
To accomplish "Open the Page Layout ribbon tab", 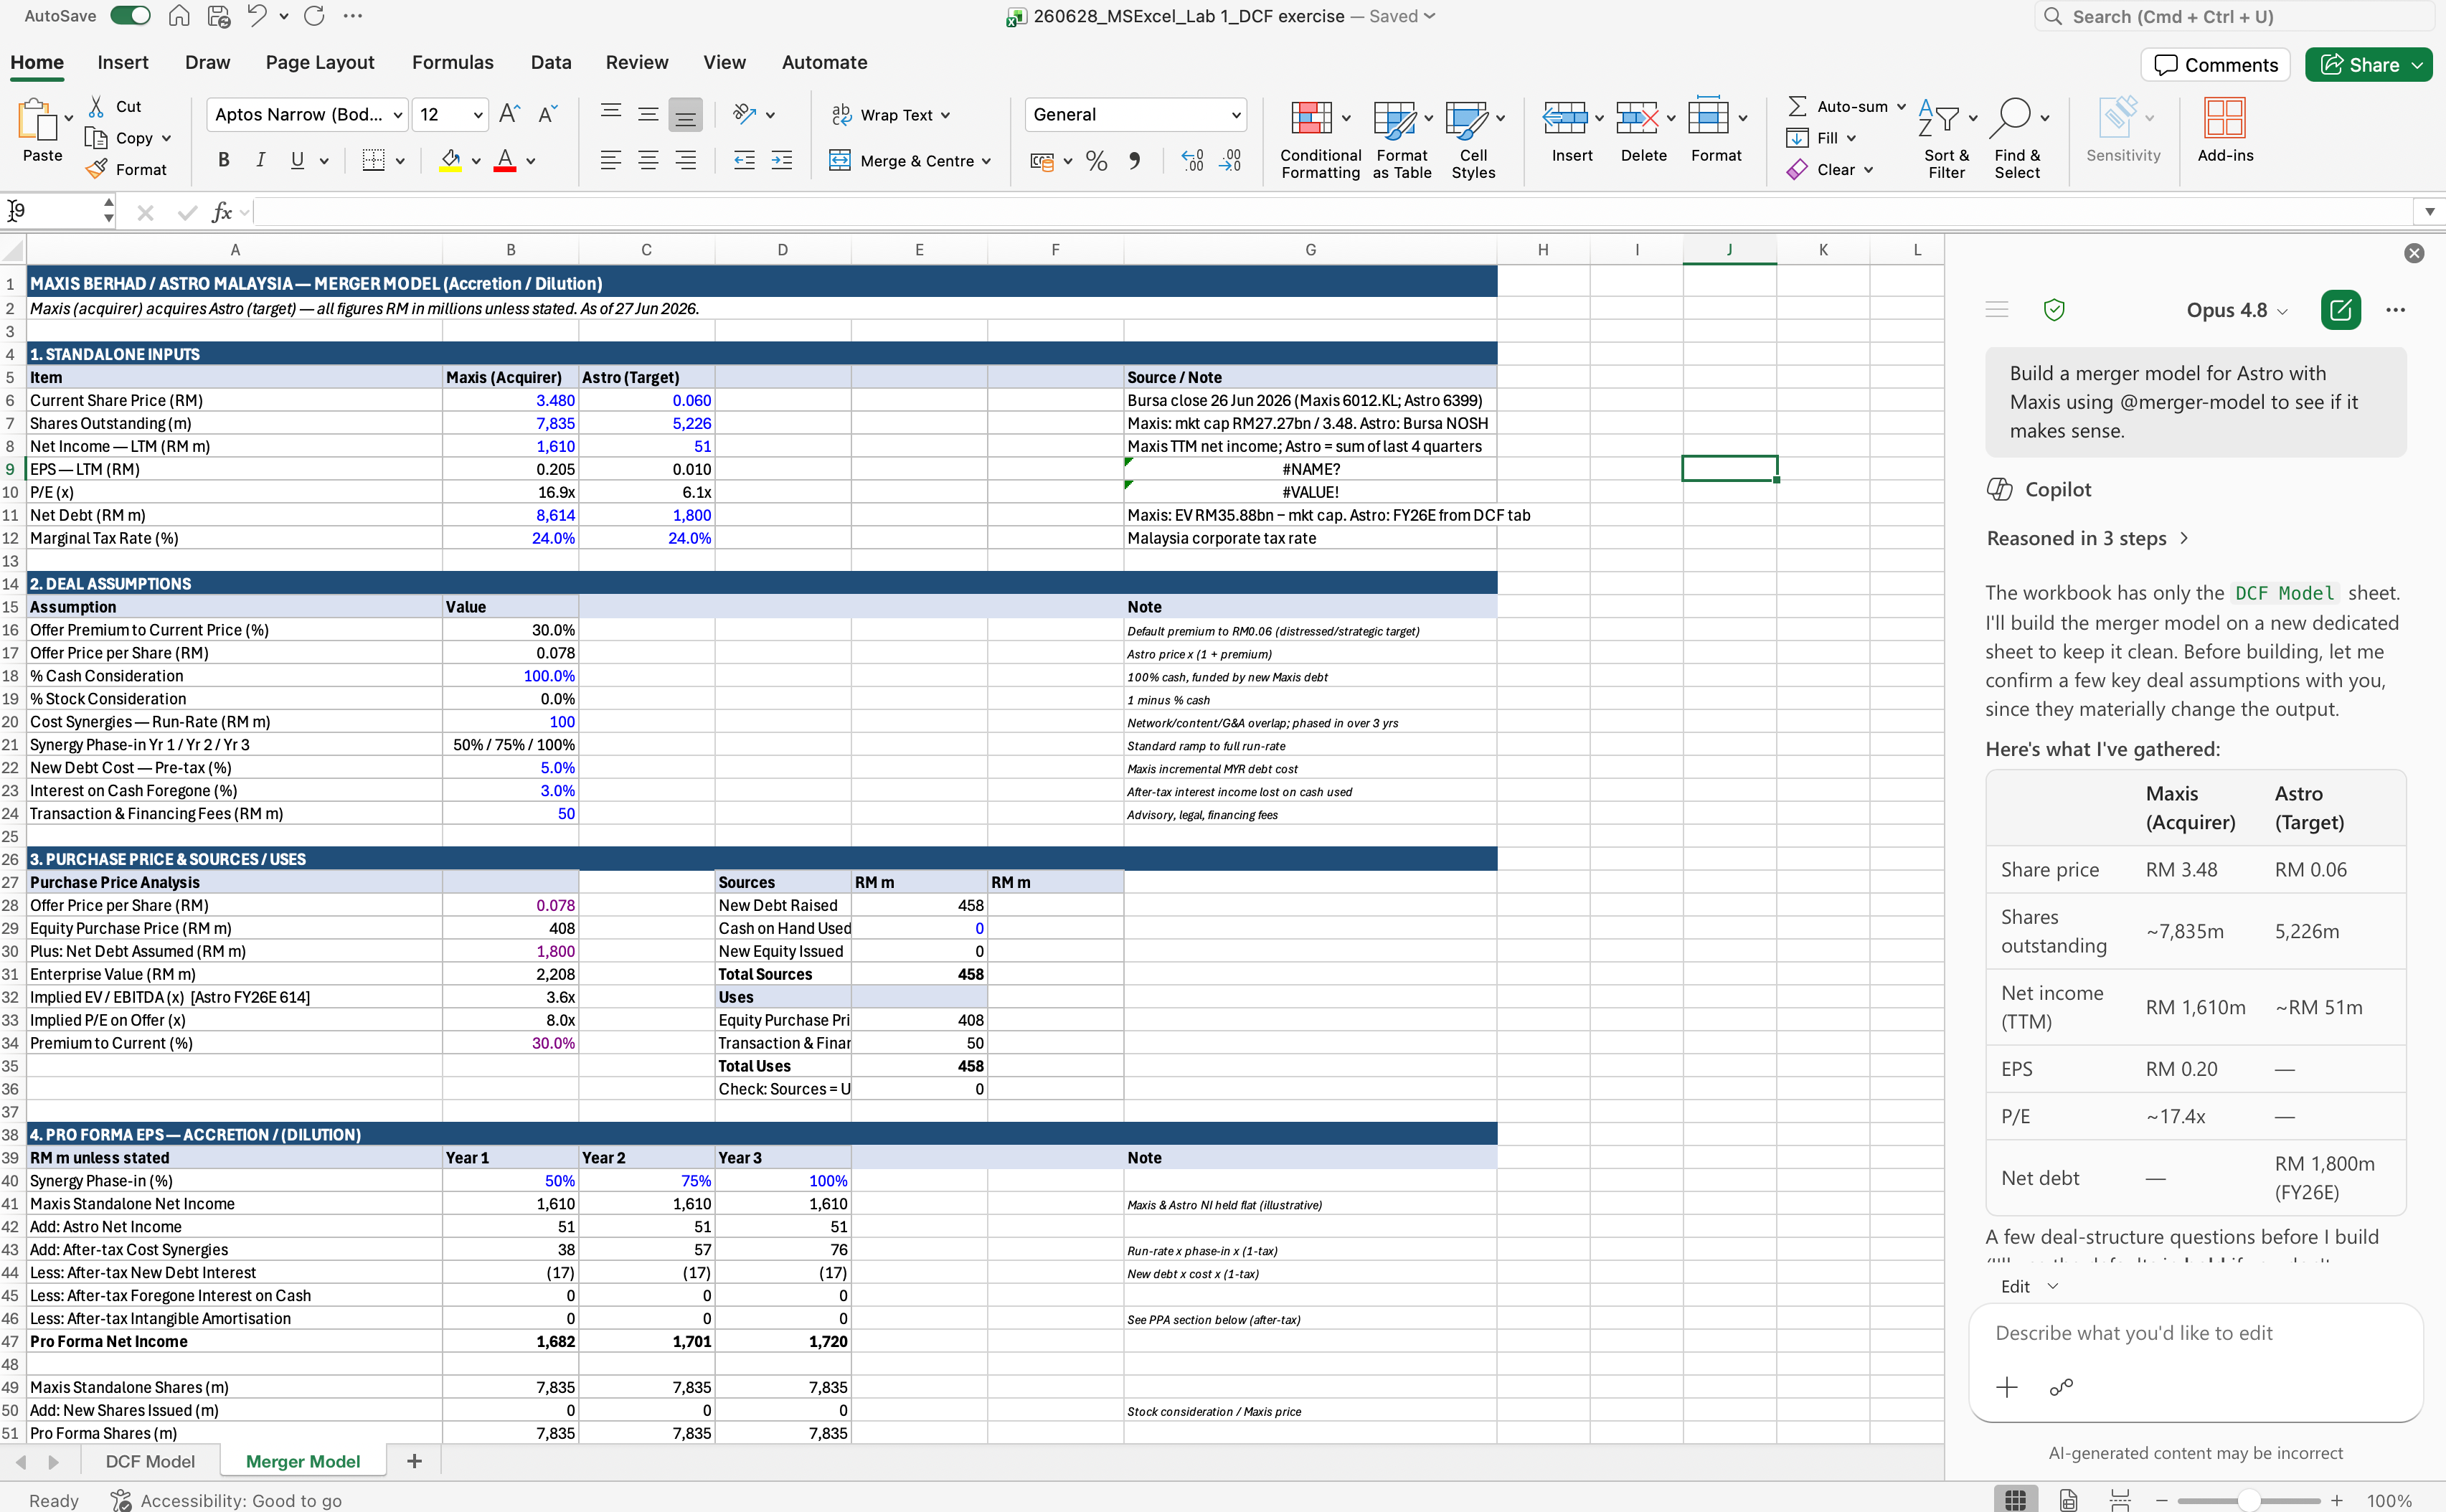I will 320,62.
